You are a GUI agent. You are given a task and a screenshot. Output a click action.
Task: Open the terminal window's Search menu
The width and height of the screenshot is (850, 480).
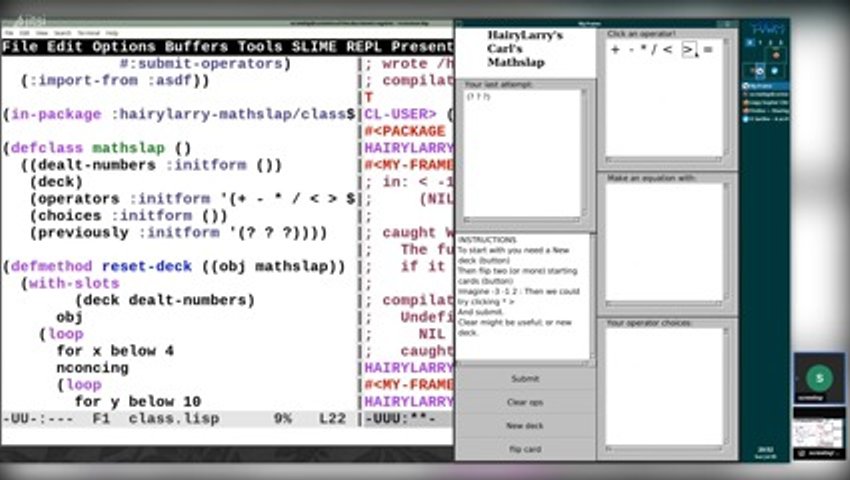pyautogui.click(x=62, y=33)
